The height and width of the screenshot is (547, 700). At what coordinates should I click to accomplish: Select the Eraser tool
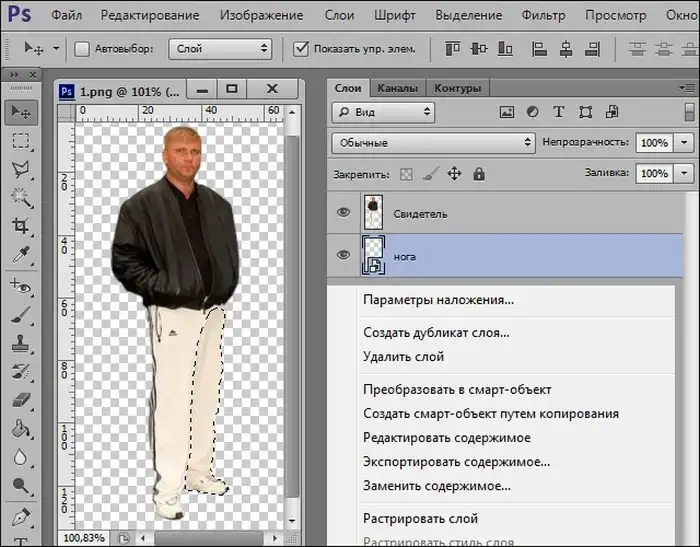click(21, 400)
